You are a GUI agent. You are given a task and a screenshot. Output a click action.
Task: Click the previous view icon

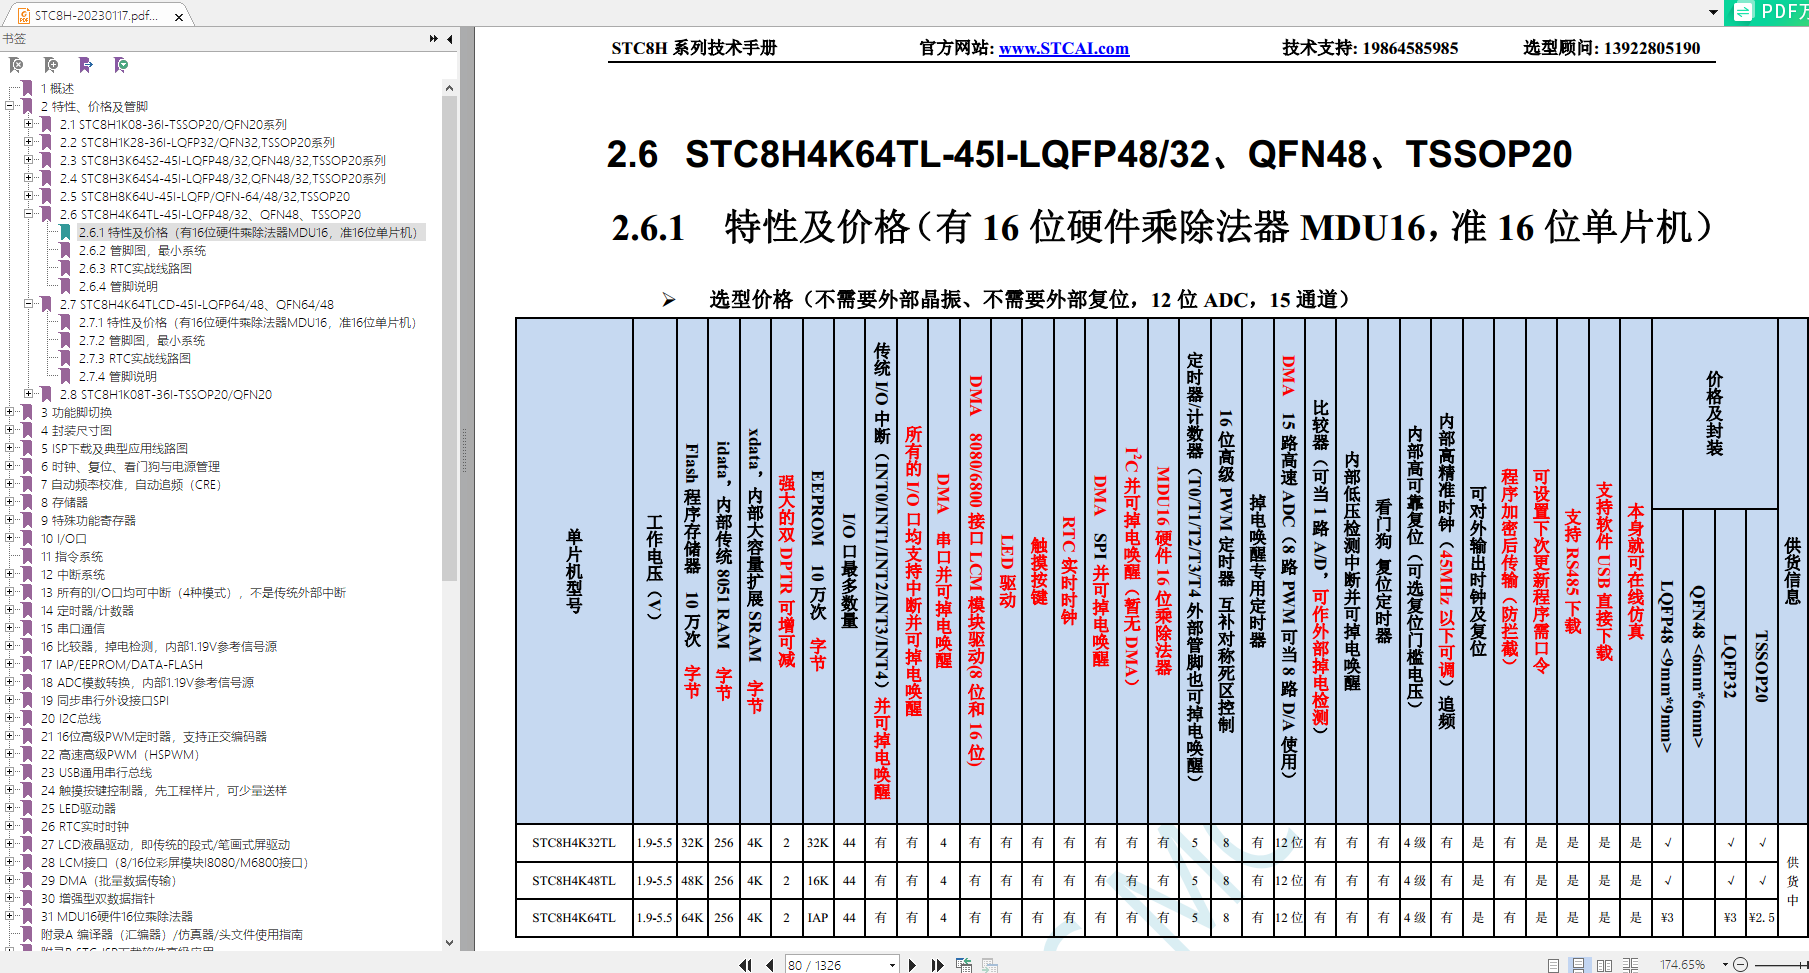click(x=964, y=965)
